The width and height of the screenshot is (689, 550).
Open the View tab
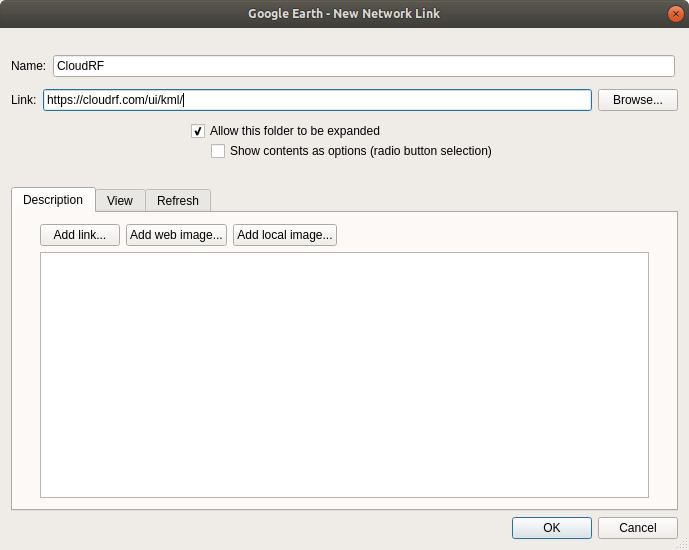tap(120, 201)
